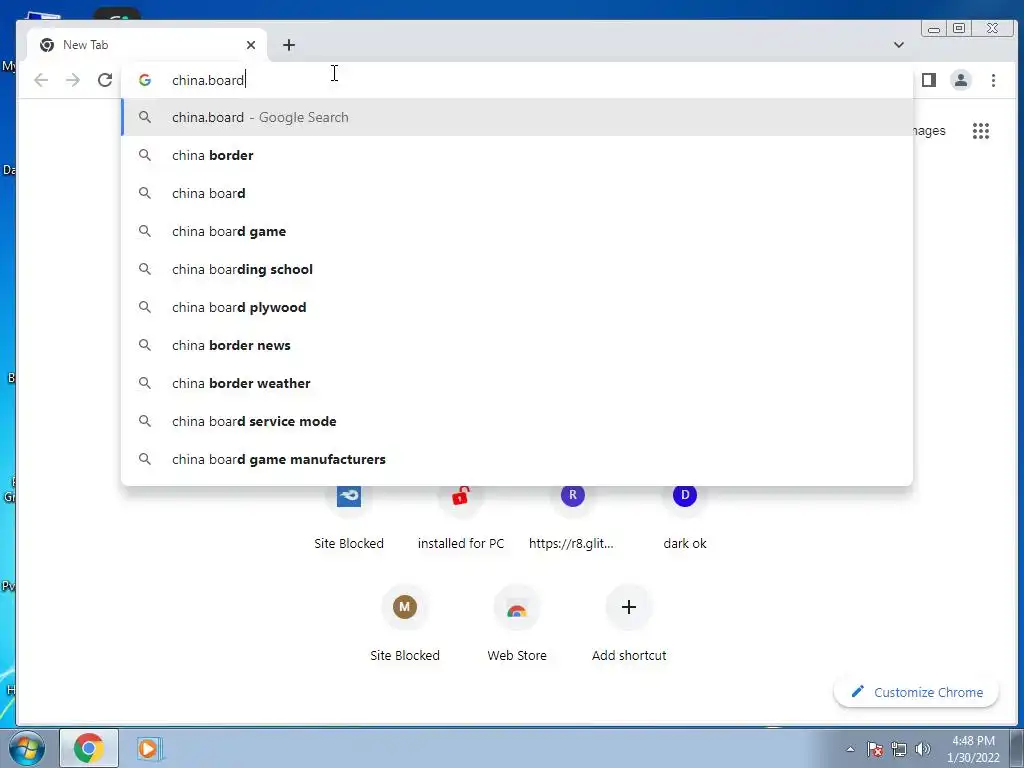Choose 'china.board - Google Search' suggestion
Screen dimensions: 1024x768
tap(517, 118)
